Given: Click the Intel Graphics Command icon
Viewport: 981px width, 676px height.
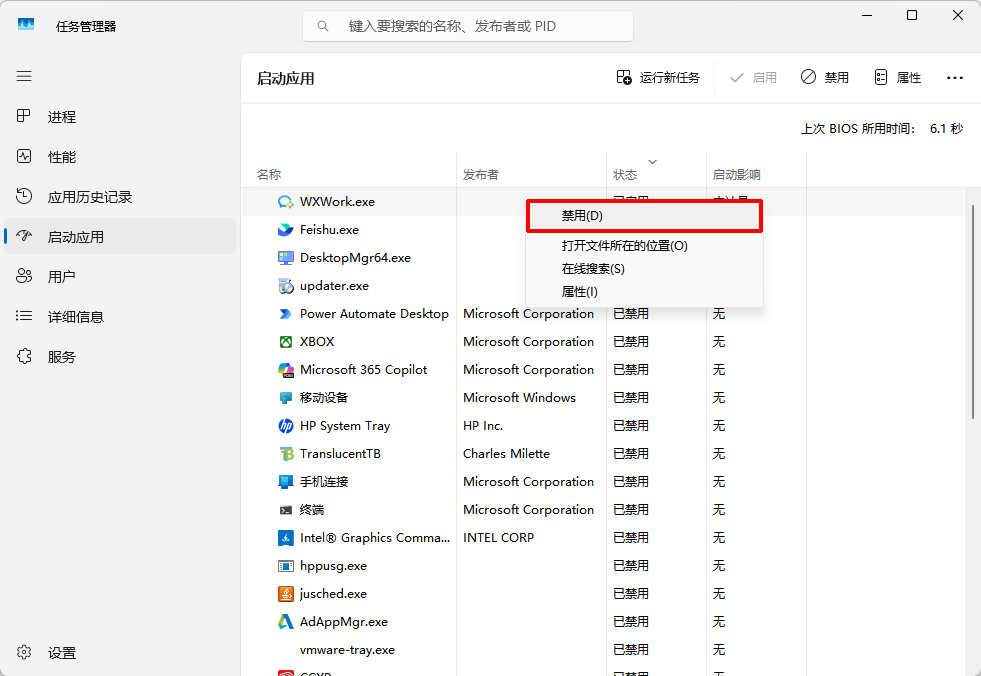Looking at the screenshot, I should coord(285,538).
